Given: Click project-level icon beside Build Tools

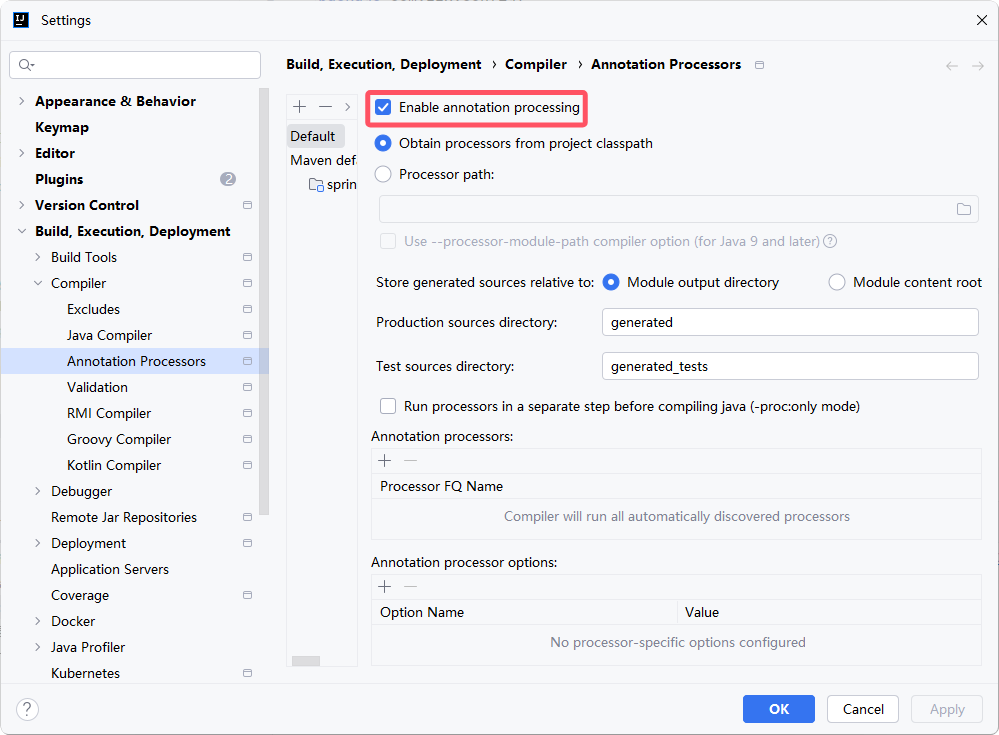Looking at the screenshot, I should tap(247, 257).
